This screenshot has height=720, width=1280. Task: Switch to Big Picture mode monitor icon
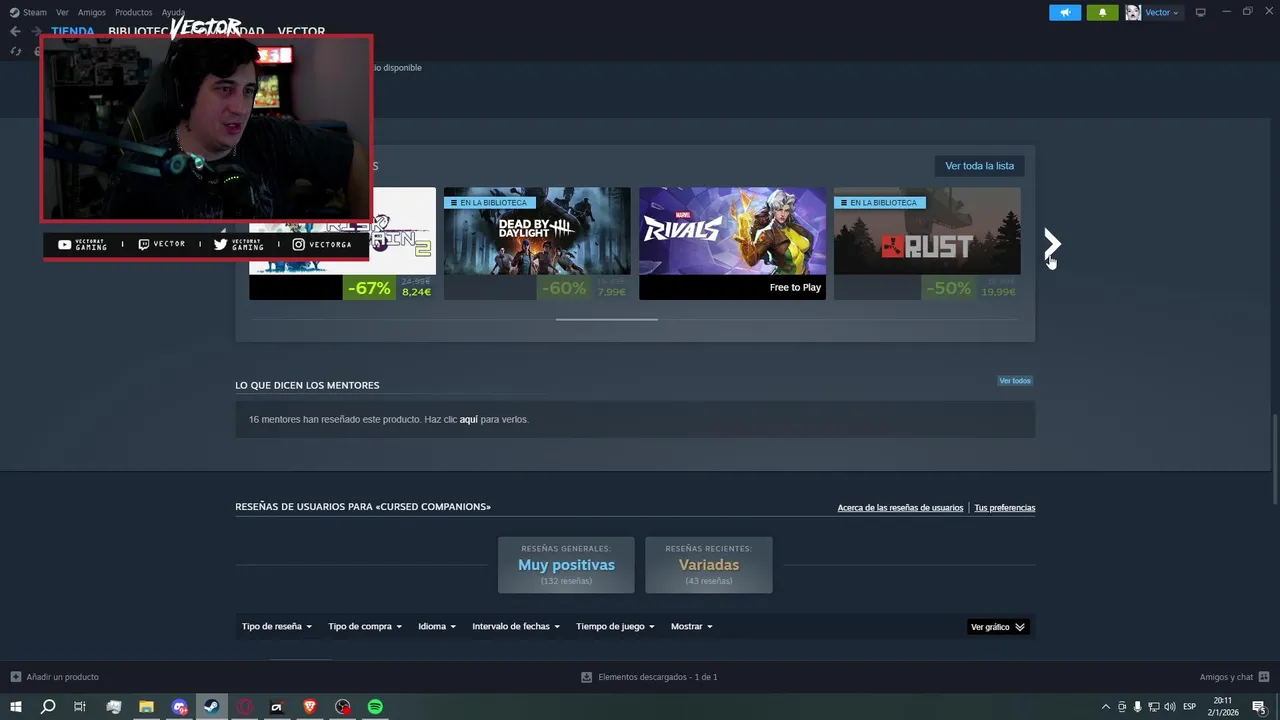click(1200, 12)
